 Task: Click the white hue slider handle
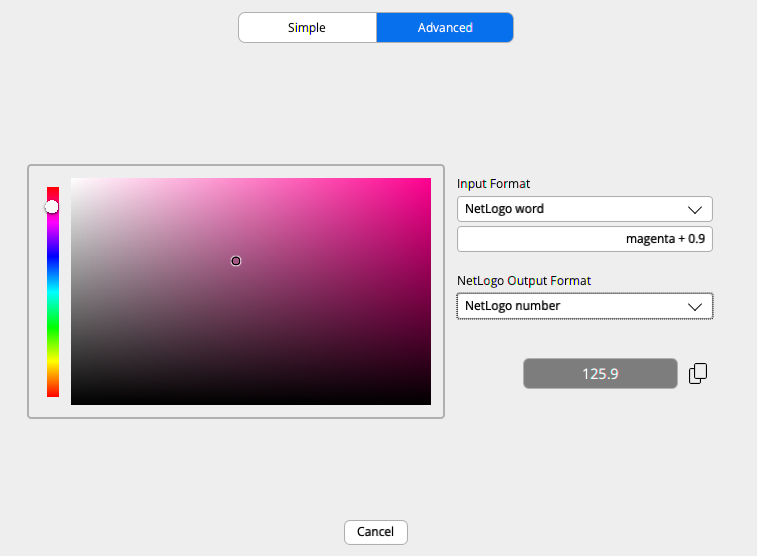point(52,207)
